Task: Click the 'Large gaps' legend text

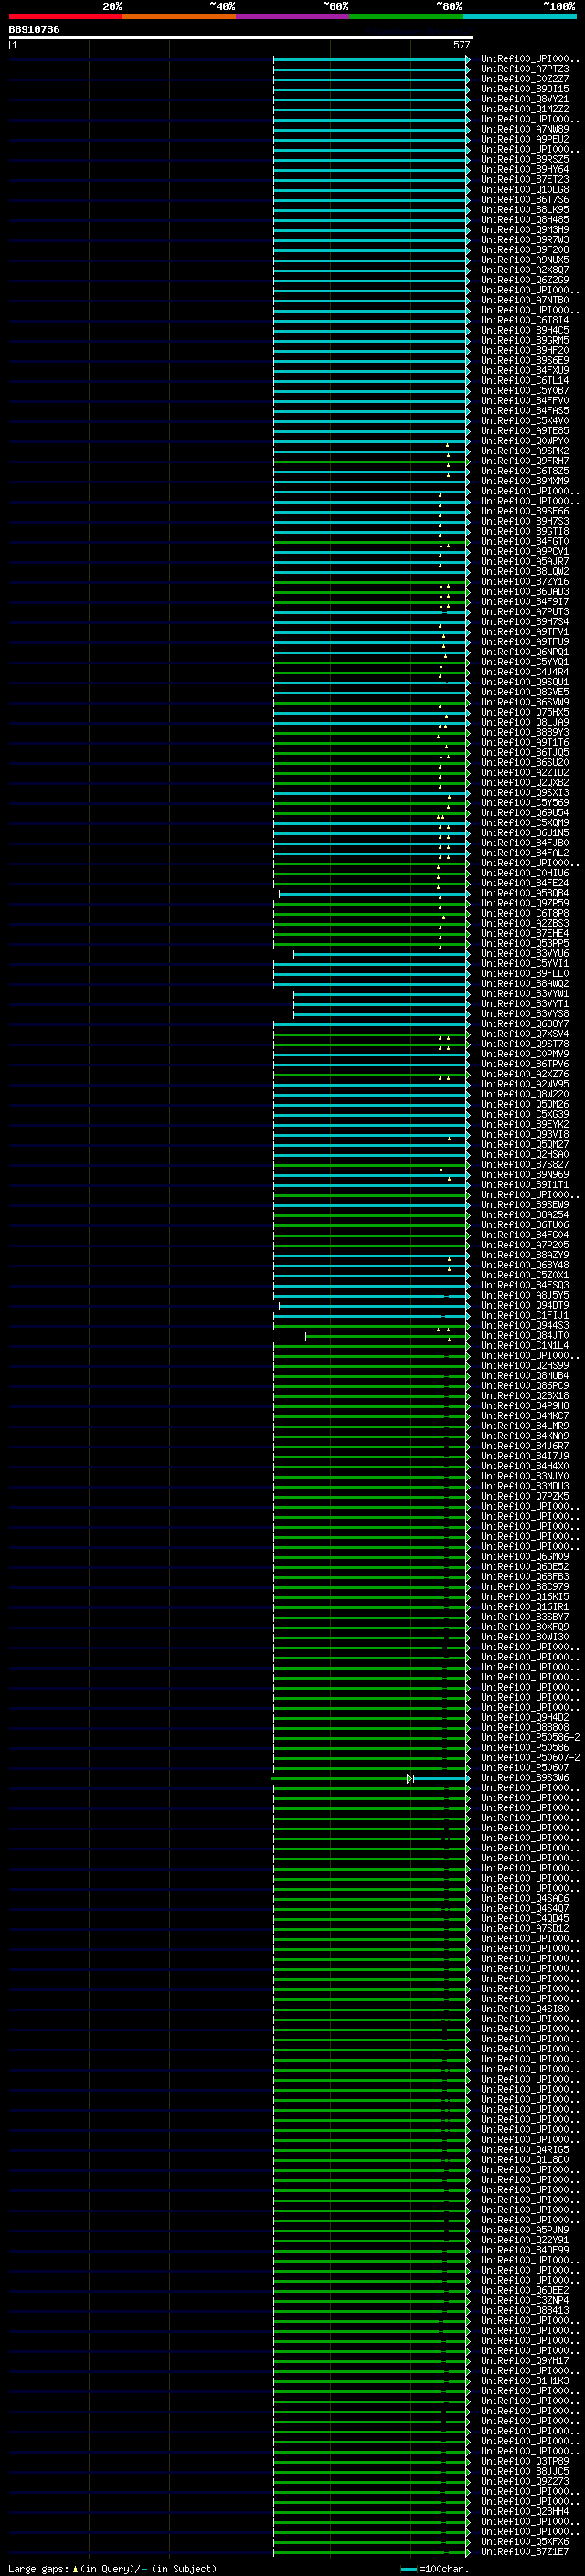Action: point(38,2568)
